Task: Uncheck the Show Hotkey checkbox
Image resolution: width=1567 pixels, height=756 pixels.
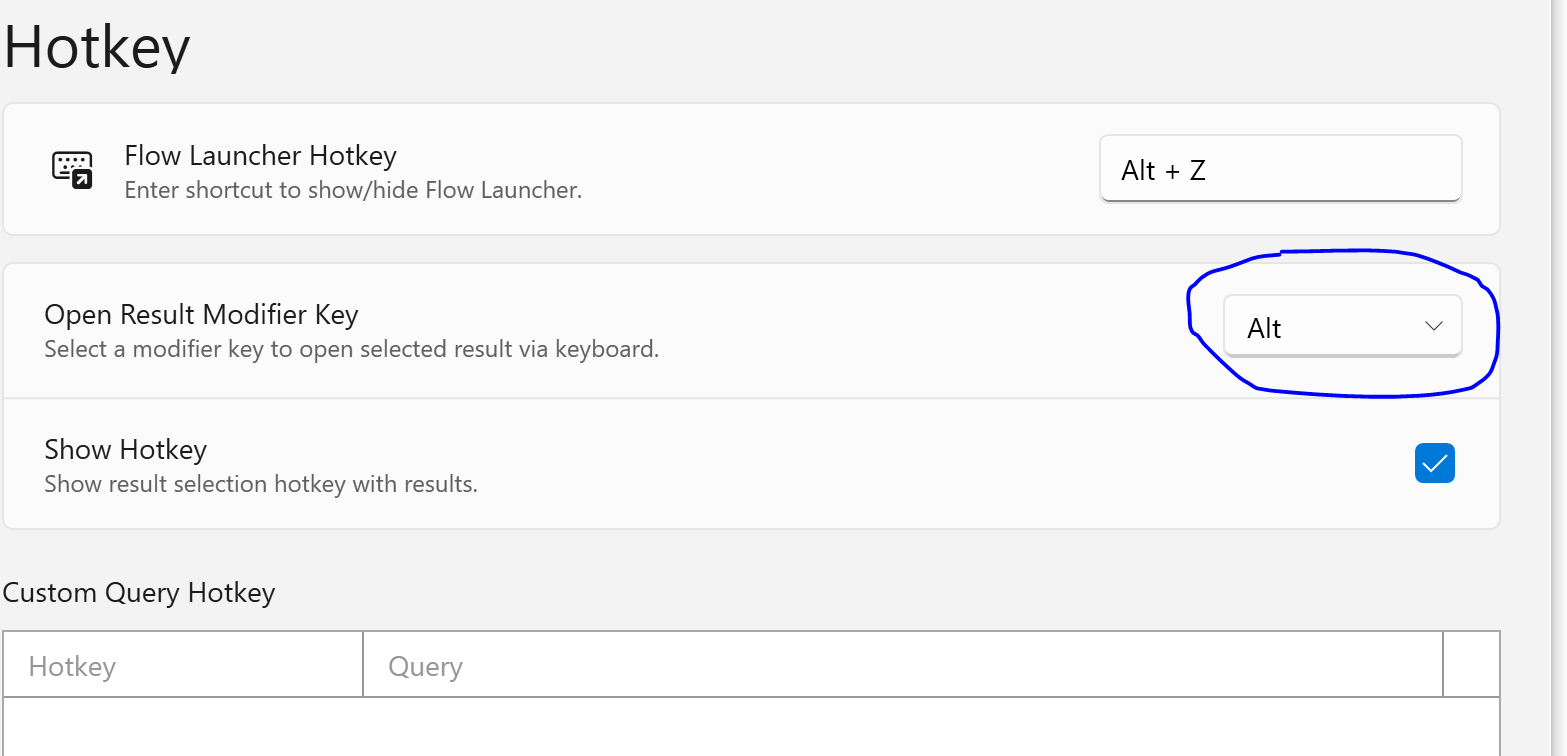Action: click(1434, 463)
